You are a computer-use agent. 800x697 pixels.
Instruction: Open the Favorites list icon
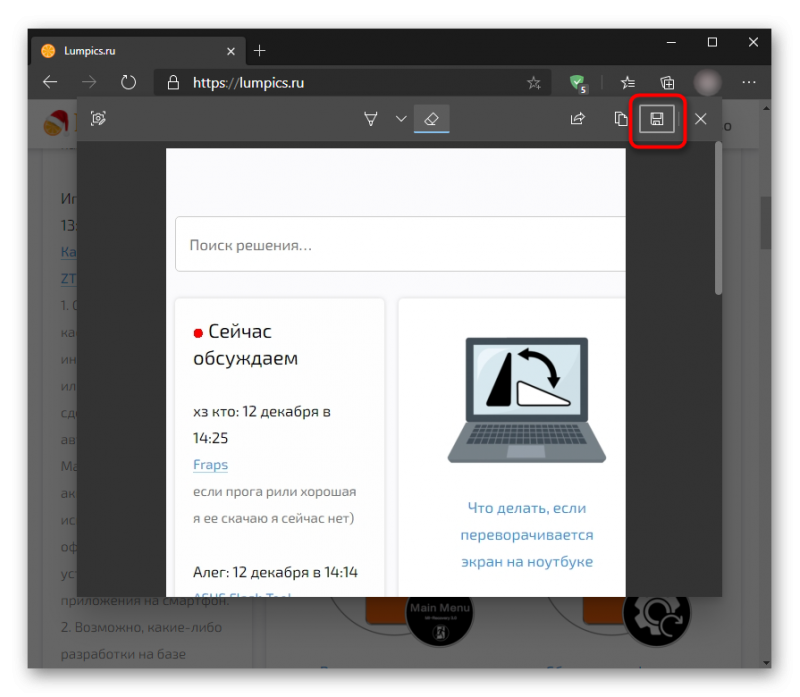(x=628, y=82)
